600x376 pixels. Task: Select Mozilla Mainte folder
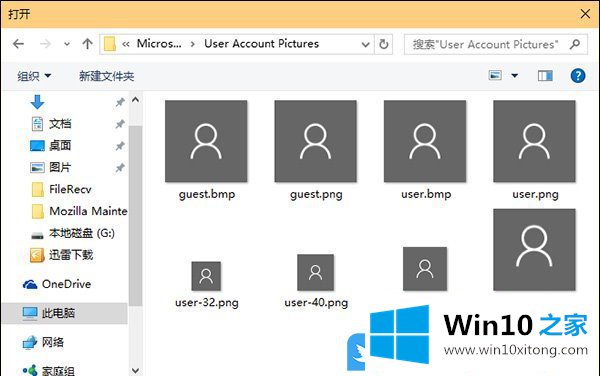point(88,211)
